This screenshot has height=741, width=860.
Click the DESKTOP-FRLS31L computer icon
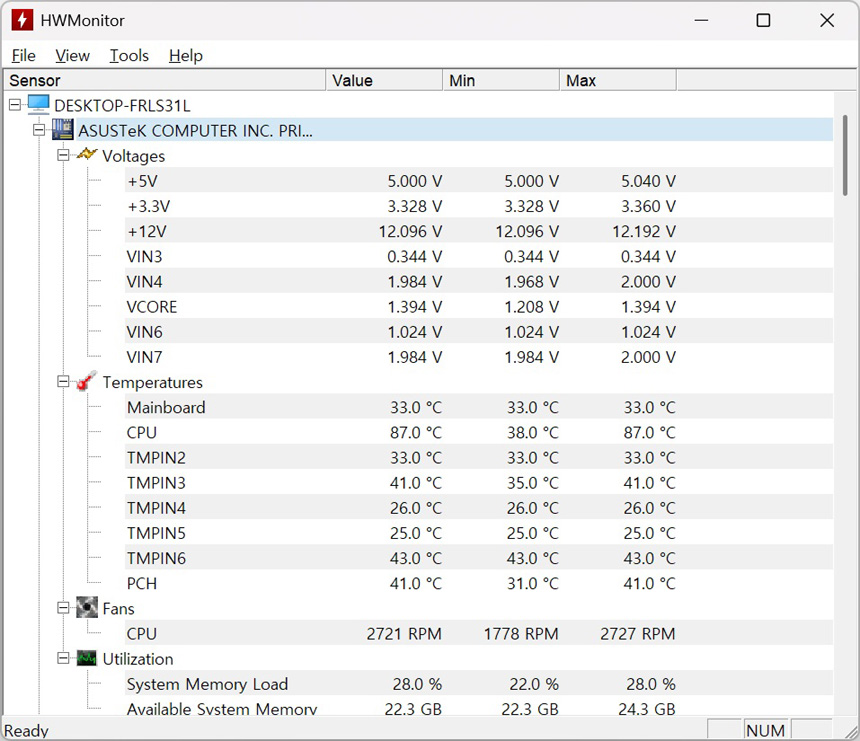pyautogui.click(x=38, y=105)
